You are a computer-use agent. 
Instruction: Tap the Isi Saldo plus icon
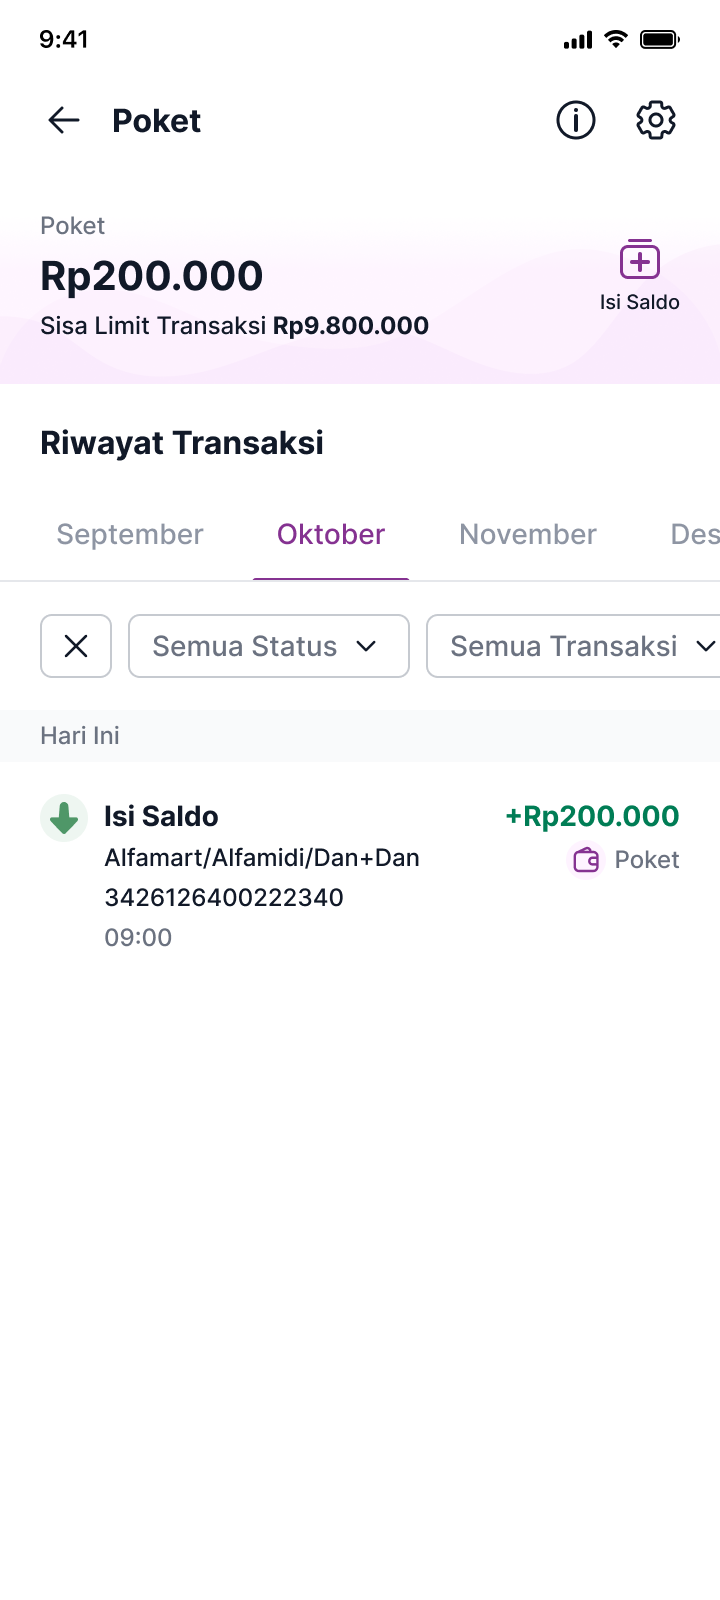coord(640,259)
